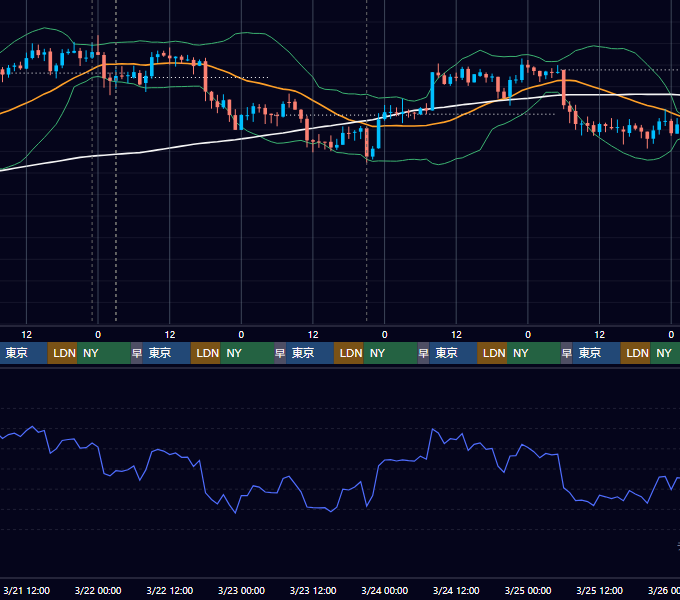
Task: Select the 早 early-session block before 3/24 東京
Action: point(423,353)
